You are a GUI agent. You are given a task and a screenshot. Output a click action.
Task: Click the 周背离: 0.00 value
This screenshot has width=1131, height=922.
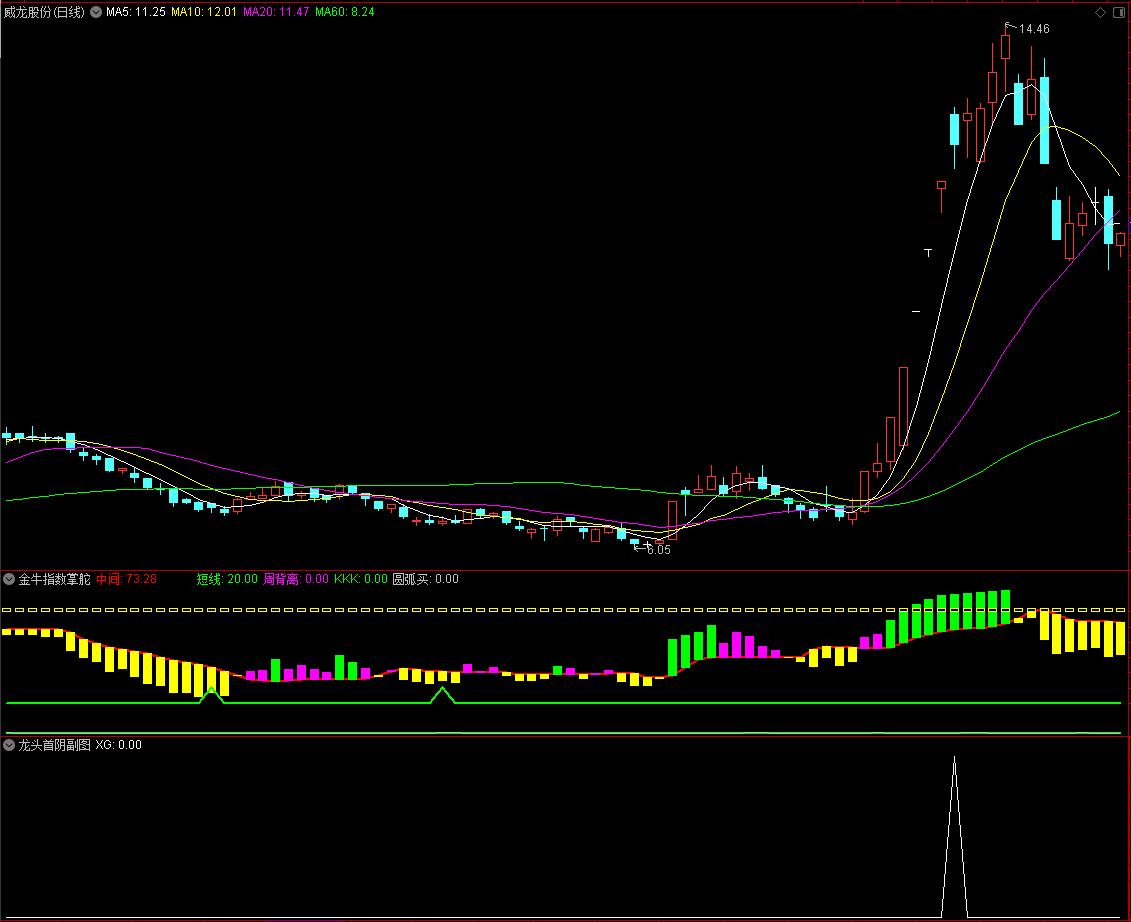(296, 579)
